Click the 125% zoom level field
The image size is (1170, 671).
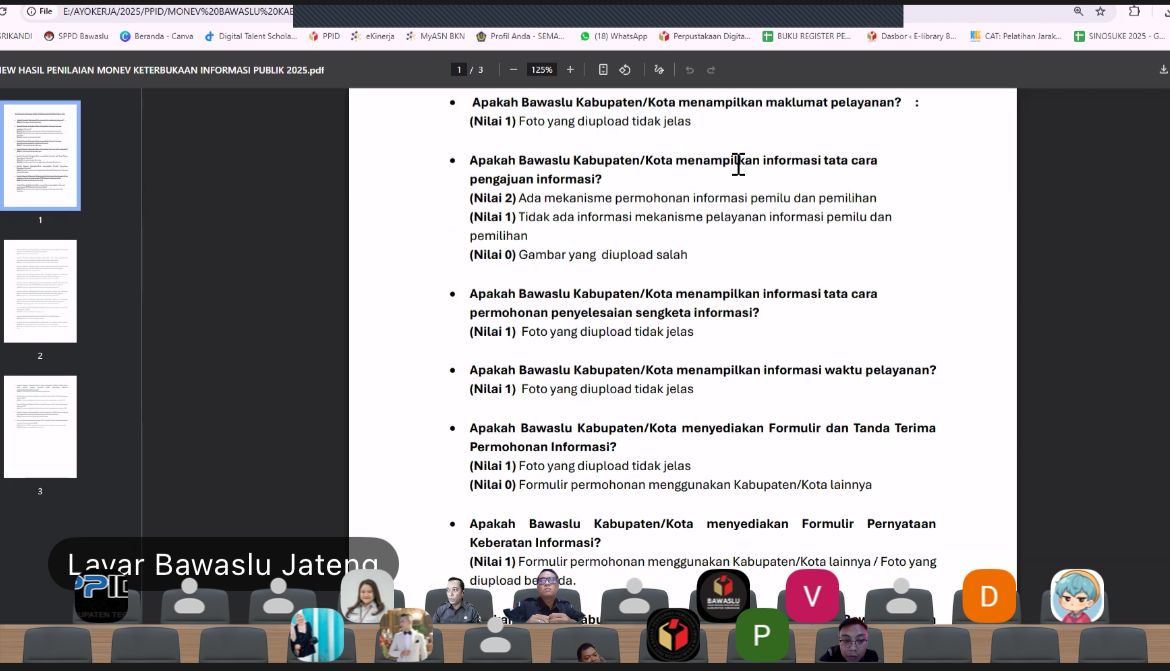click(541, 69)
